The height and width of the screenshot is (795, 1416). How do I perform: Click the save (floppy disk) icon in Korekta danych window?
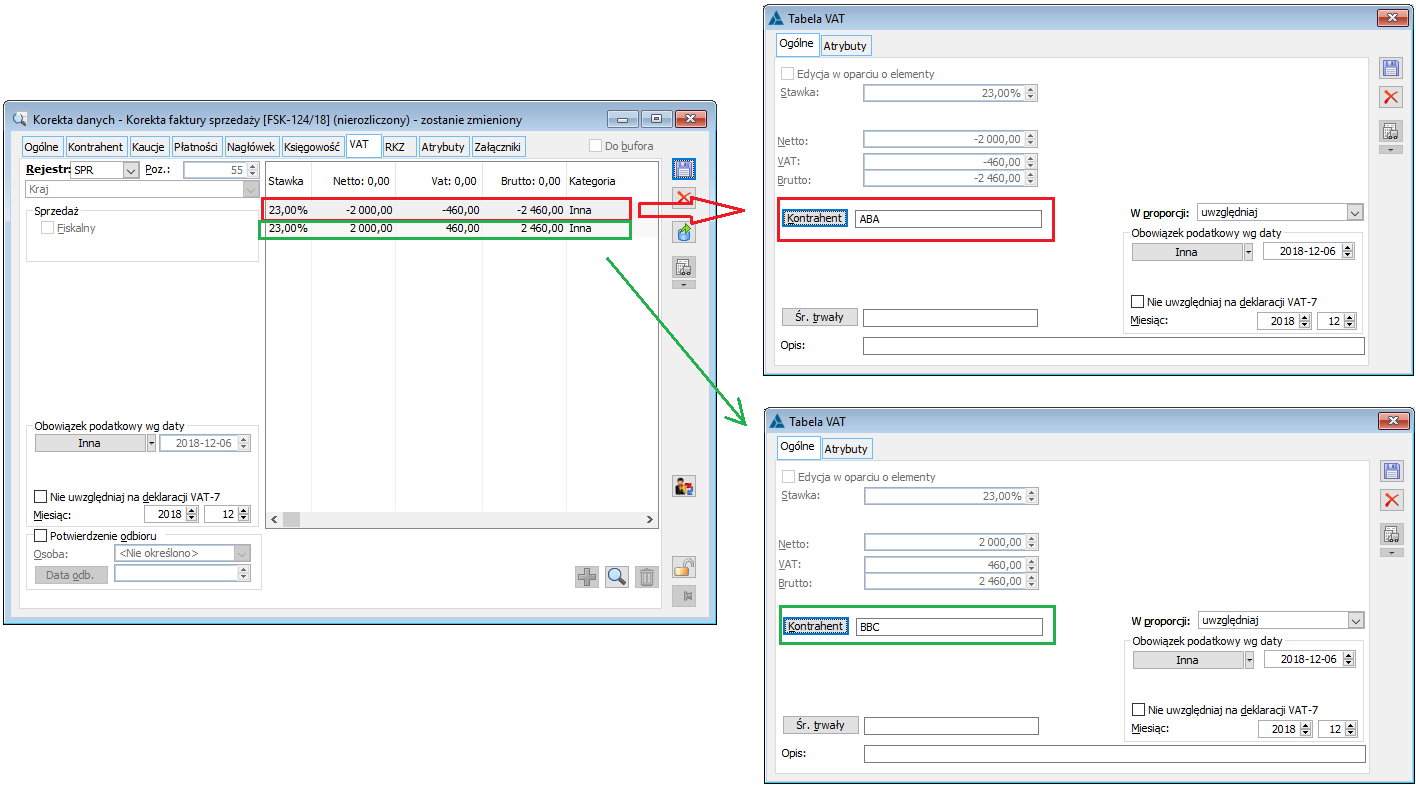(x=685, y=168)
